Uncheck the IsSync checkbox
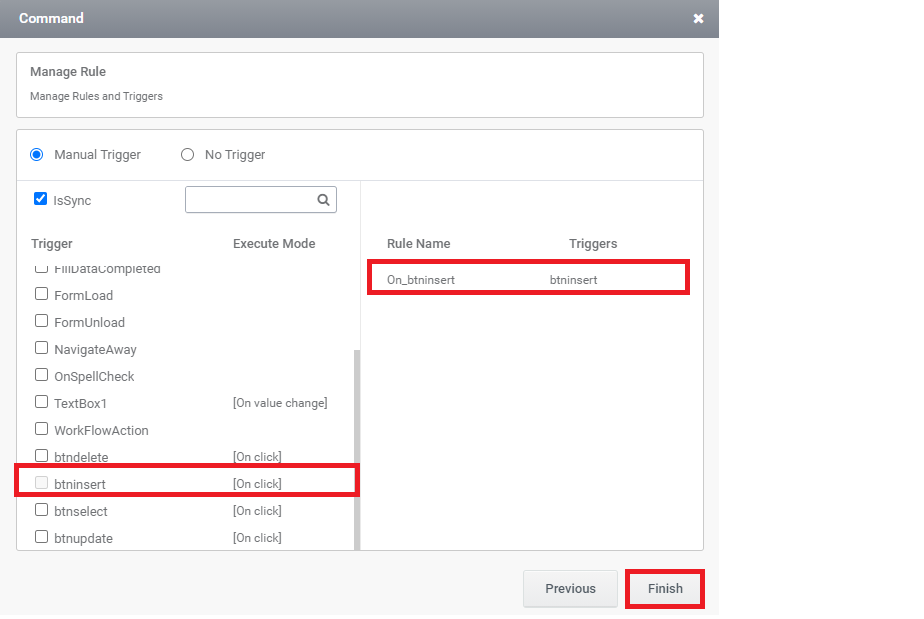924x619 pixels. [x=40, y=199]
